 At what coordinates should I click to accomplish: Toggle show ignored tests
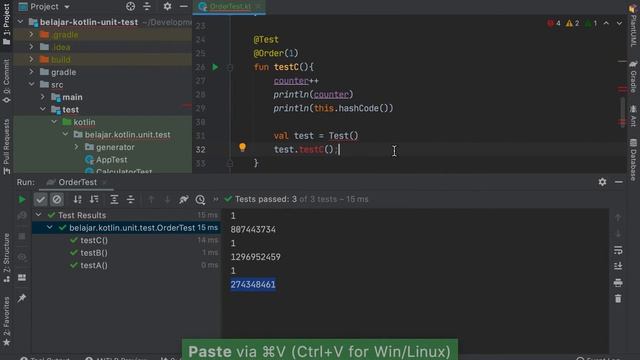pos(57,200)
